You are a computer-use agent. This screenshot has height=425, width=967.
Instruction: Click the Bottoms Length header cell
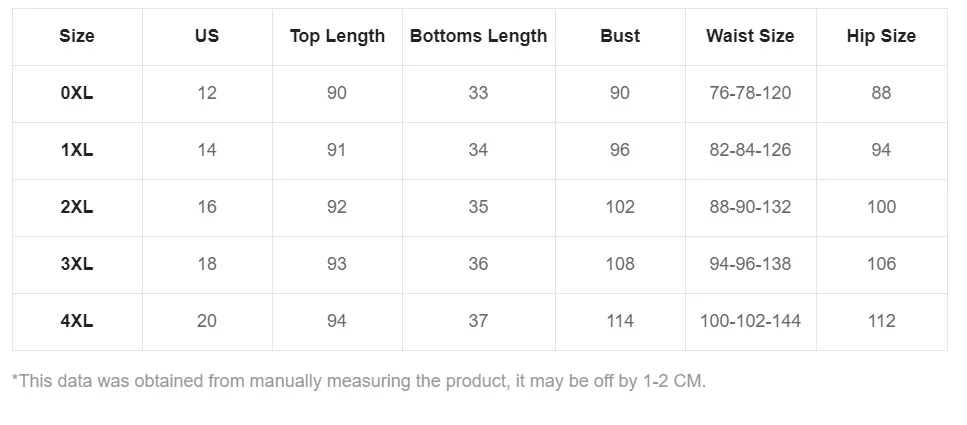coord(478,36)
